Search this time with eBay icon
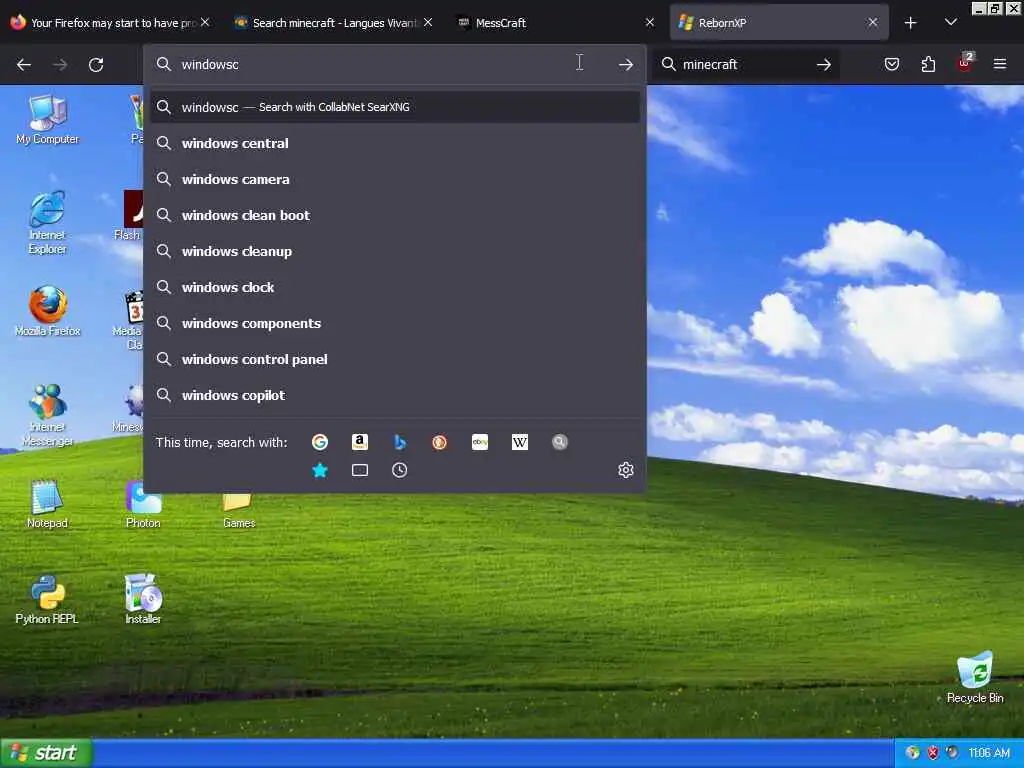This screenshot has height=768, width=1024. point(480,442)
